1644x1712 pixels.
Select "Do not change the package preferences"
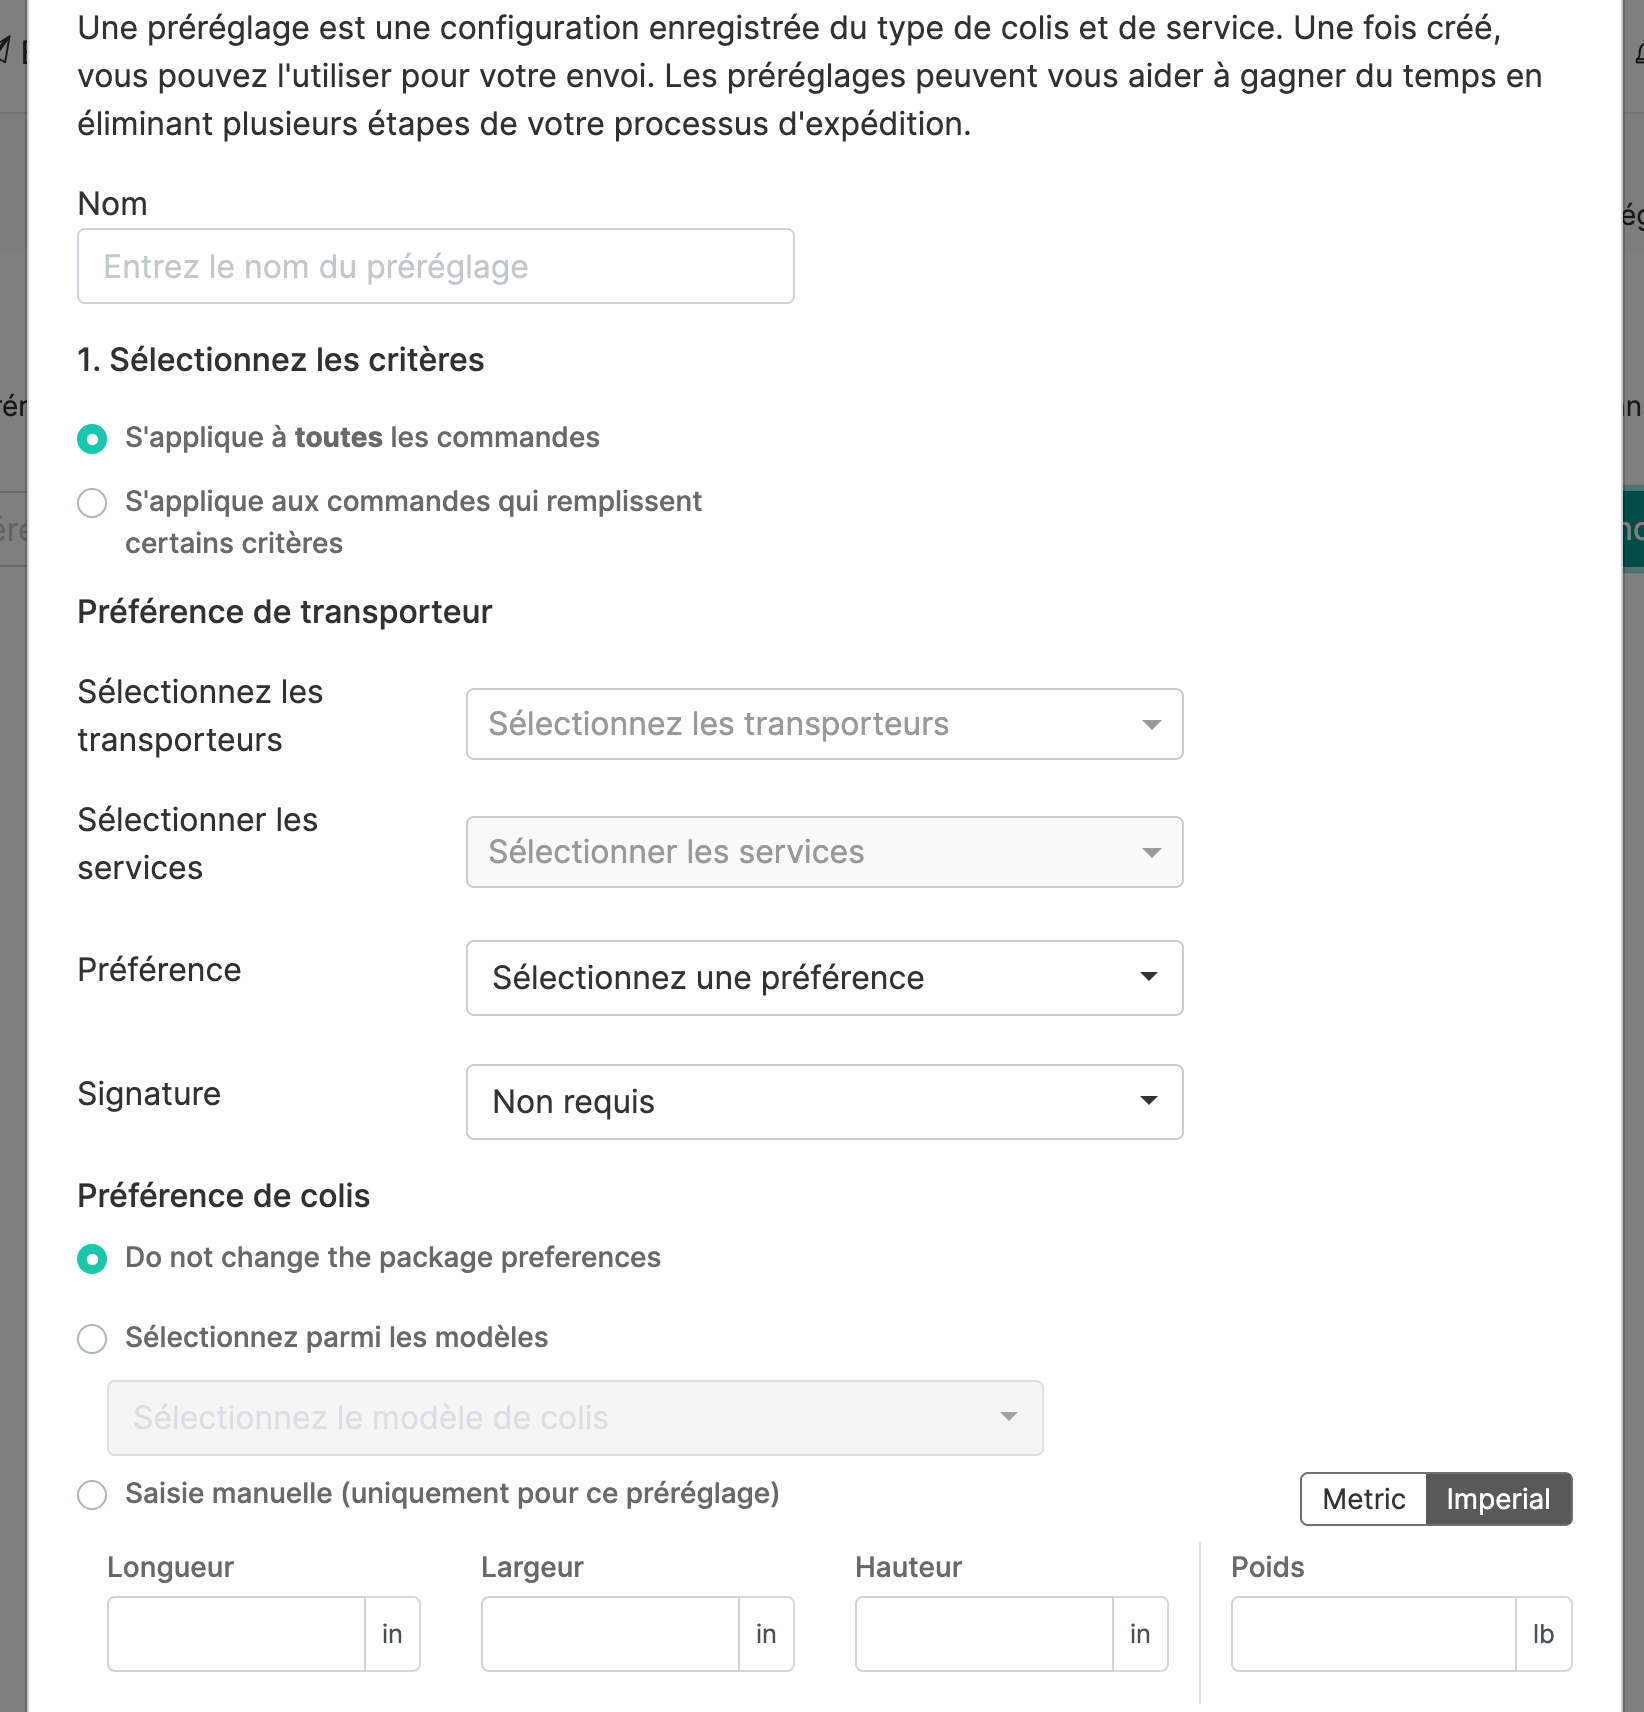tap(92, 1259)
